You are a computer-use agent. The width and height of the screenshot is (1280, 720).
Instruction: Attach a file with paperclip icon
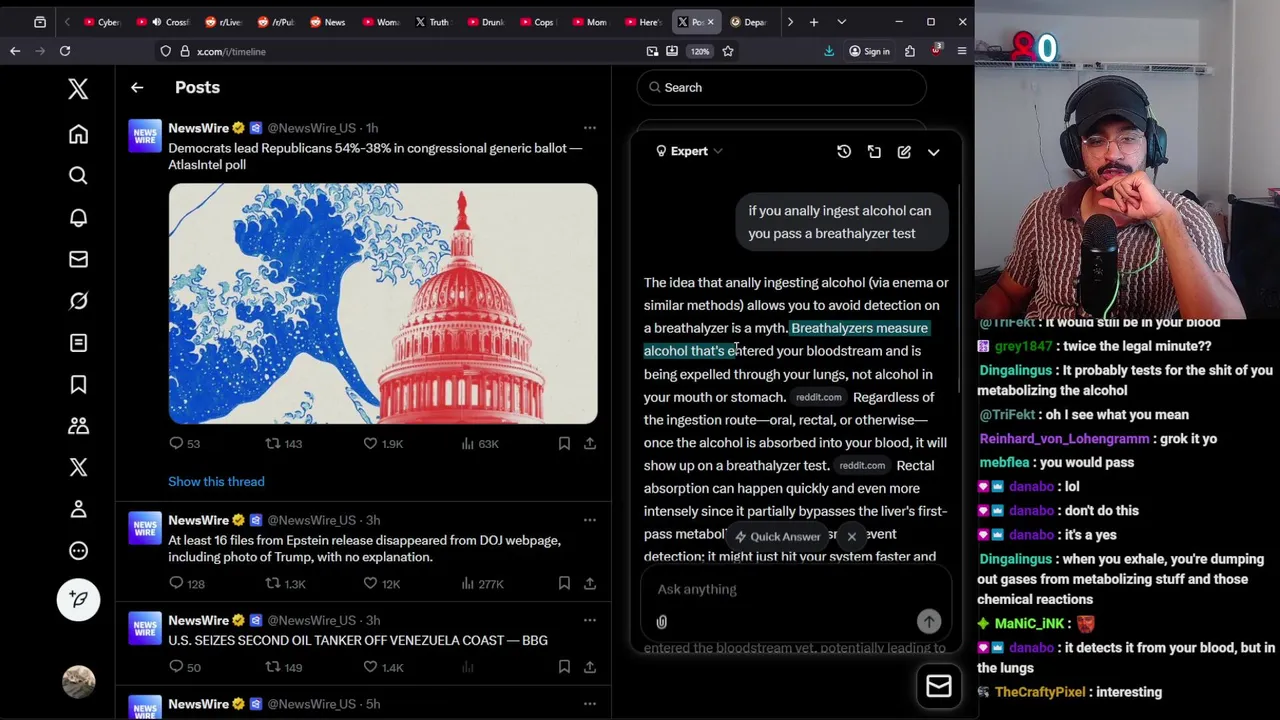click(x=661, y=622)
